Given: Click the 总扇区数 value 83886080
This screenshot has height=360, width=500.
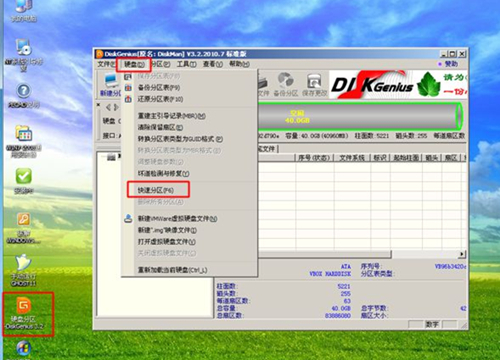Looking at the screenshot, I should (x=338, y=315).
